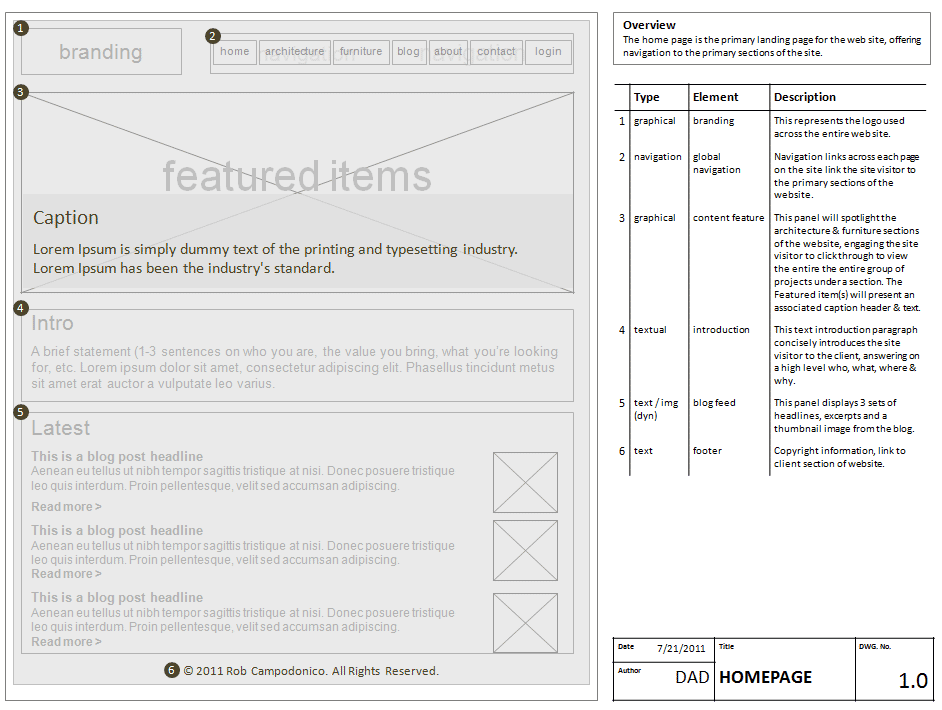Click the Description column header
The image size is (942, 710).
tap(804, 97)
